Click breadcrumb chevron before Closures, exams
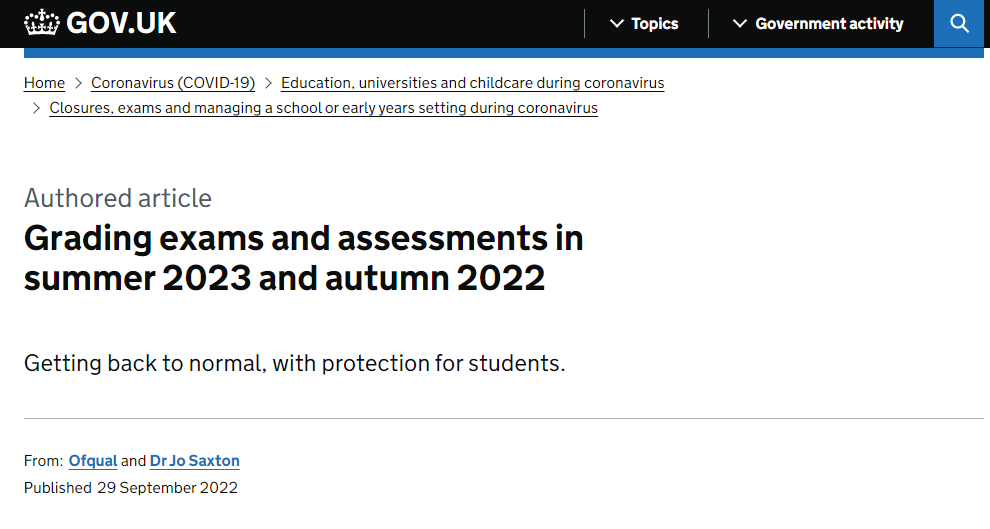Screen dimensions: 990x529 point(37,108)
